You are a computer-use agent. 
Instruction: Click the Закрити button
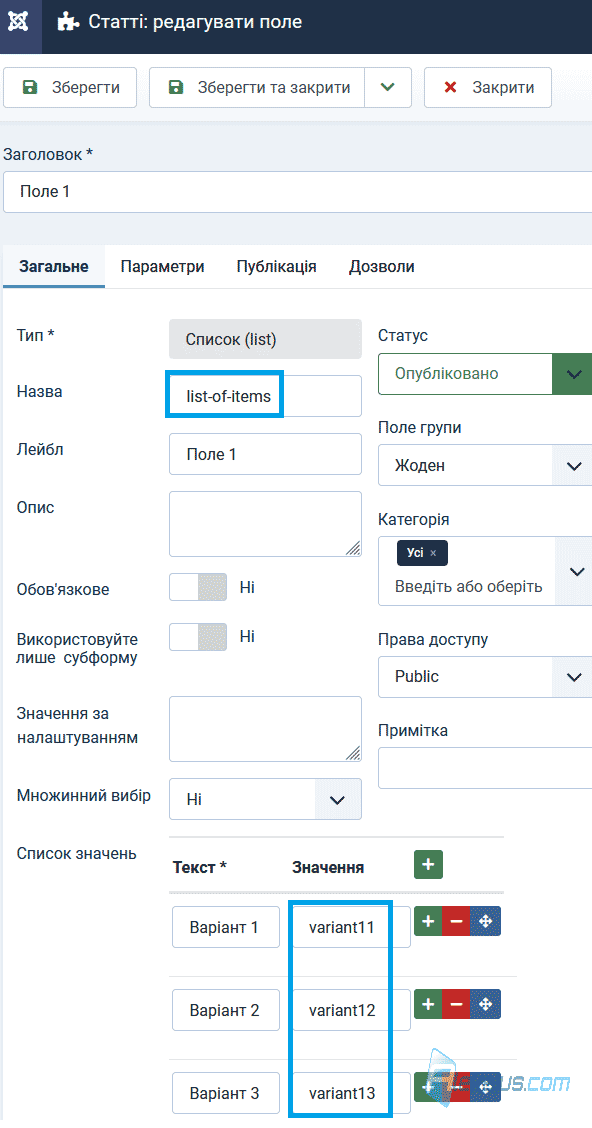[488, 88]
